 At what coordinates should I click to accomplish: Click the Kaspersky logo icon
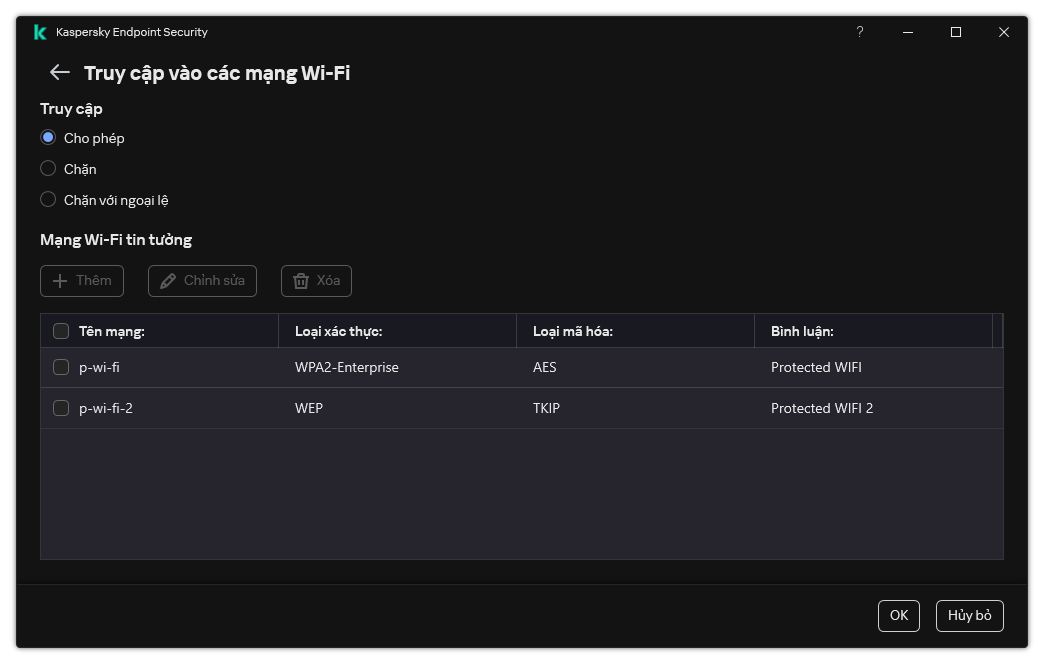[40, 32]
